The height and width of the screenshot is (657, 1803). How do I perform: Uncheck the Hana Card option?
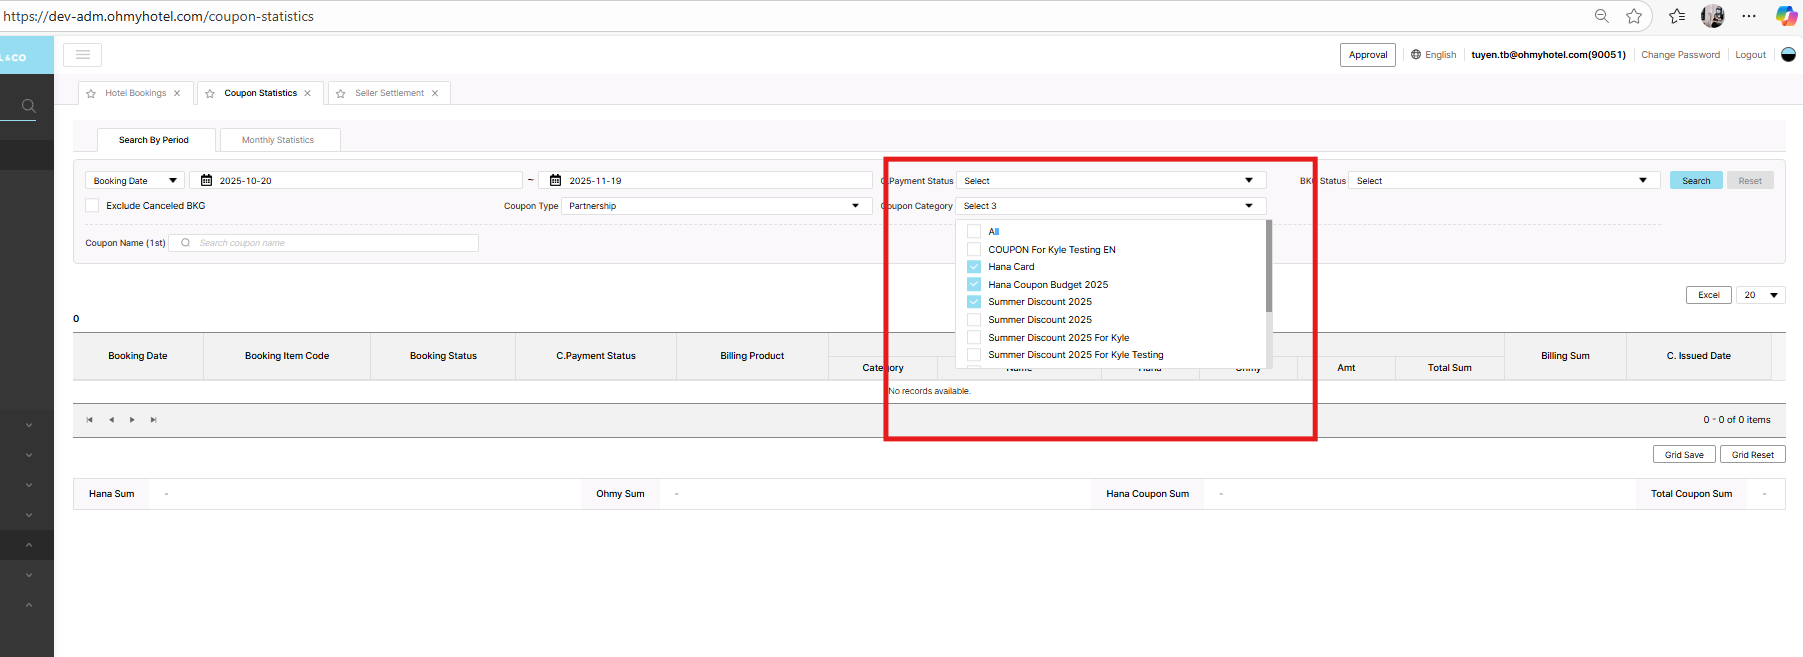(x=974, y=267)
